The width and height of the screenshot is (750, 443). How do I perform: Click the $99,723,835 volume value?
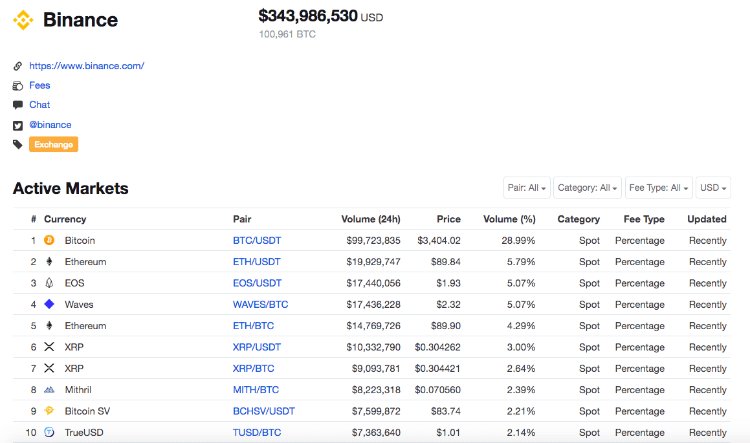[374, 241]
